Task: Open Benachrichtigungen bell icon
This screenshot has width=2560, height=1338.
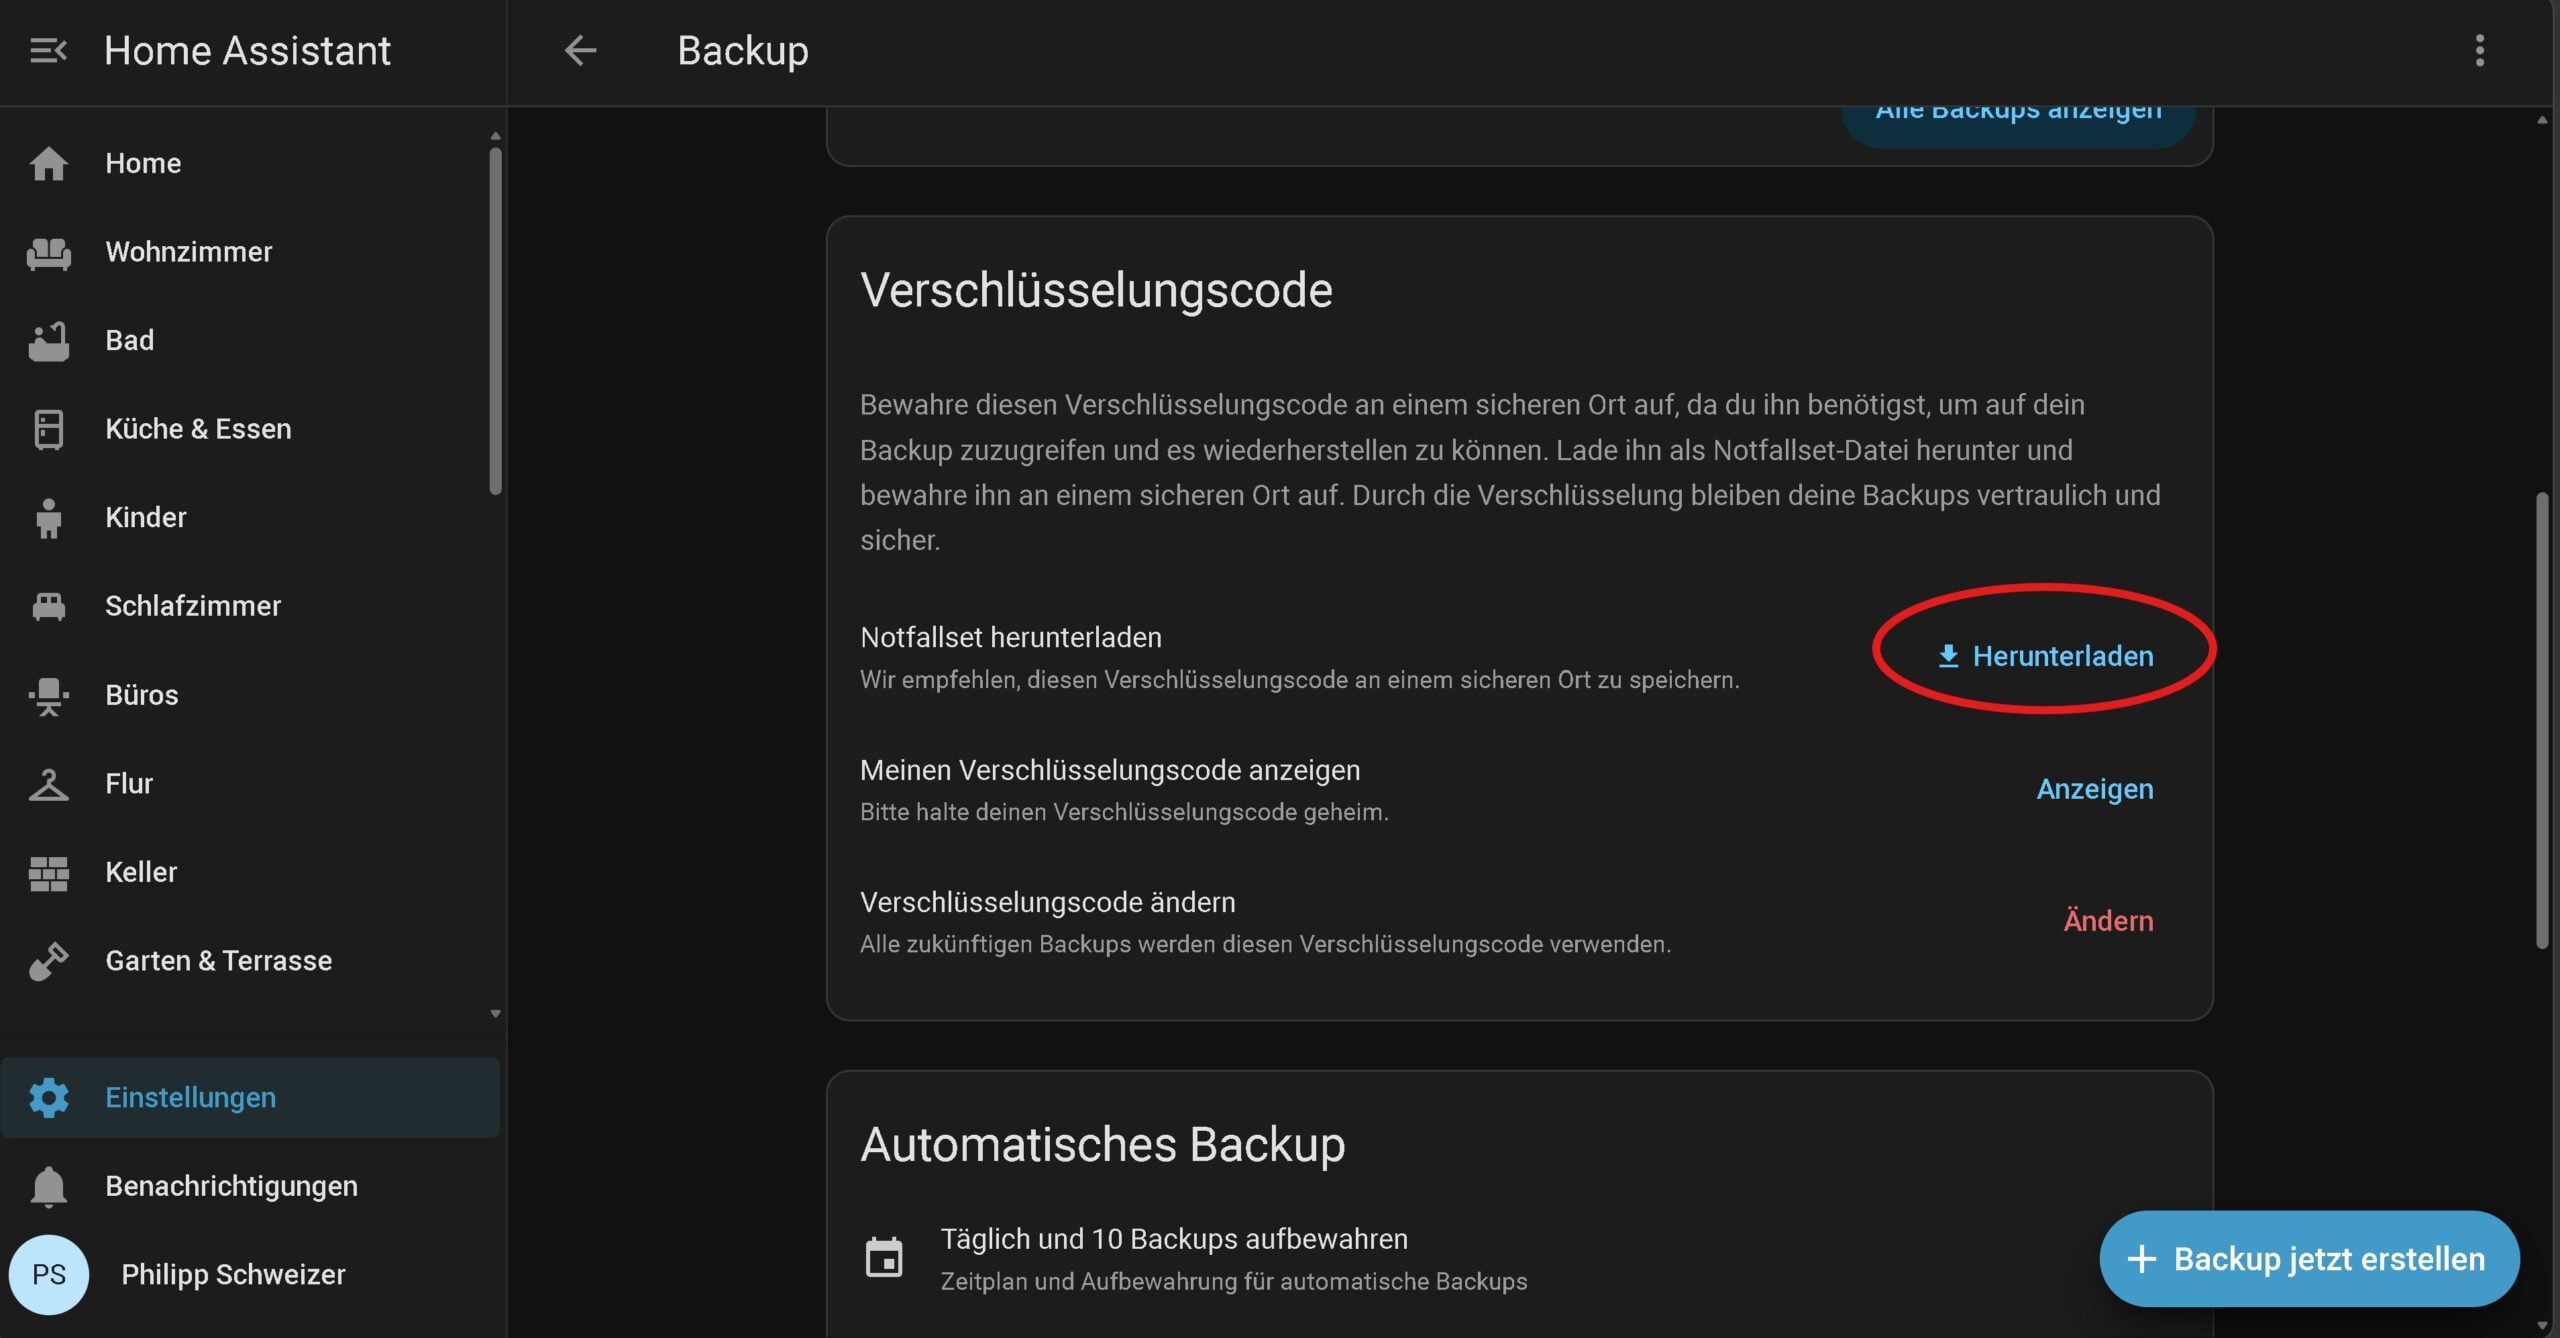Action: pos(48,1186)
